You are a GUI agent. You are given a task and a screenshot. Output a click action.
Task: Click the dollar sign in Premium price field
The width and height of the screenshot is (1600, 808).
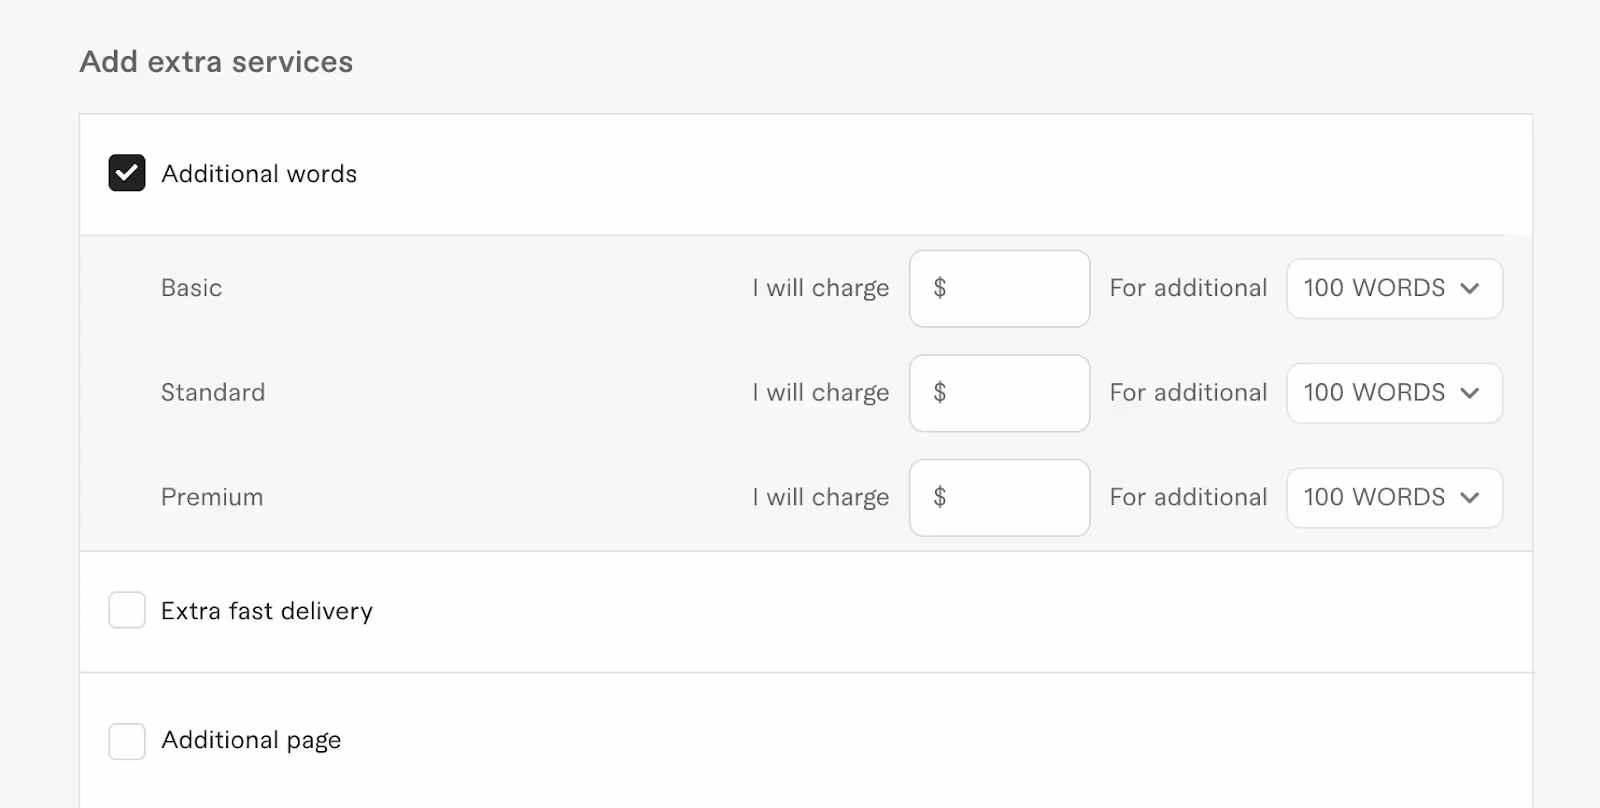pyautogui.click(x=939, y=497)
